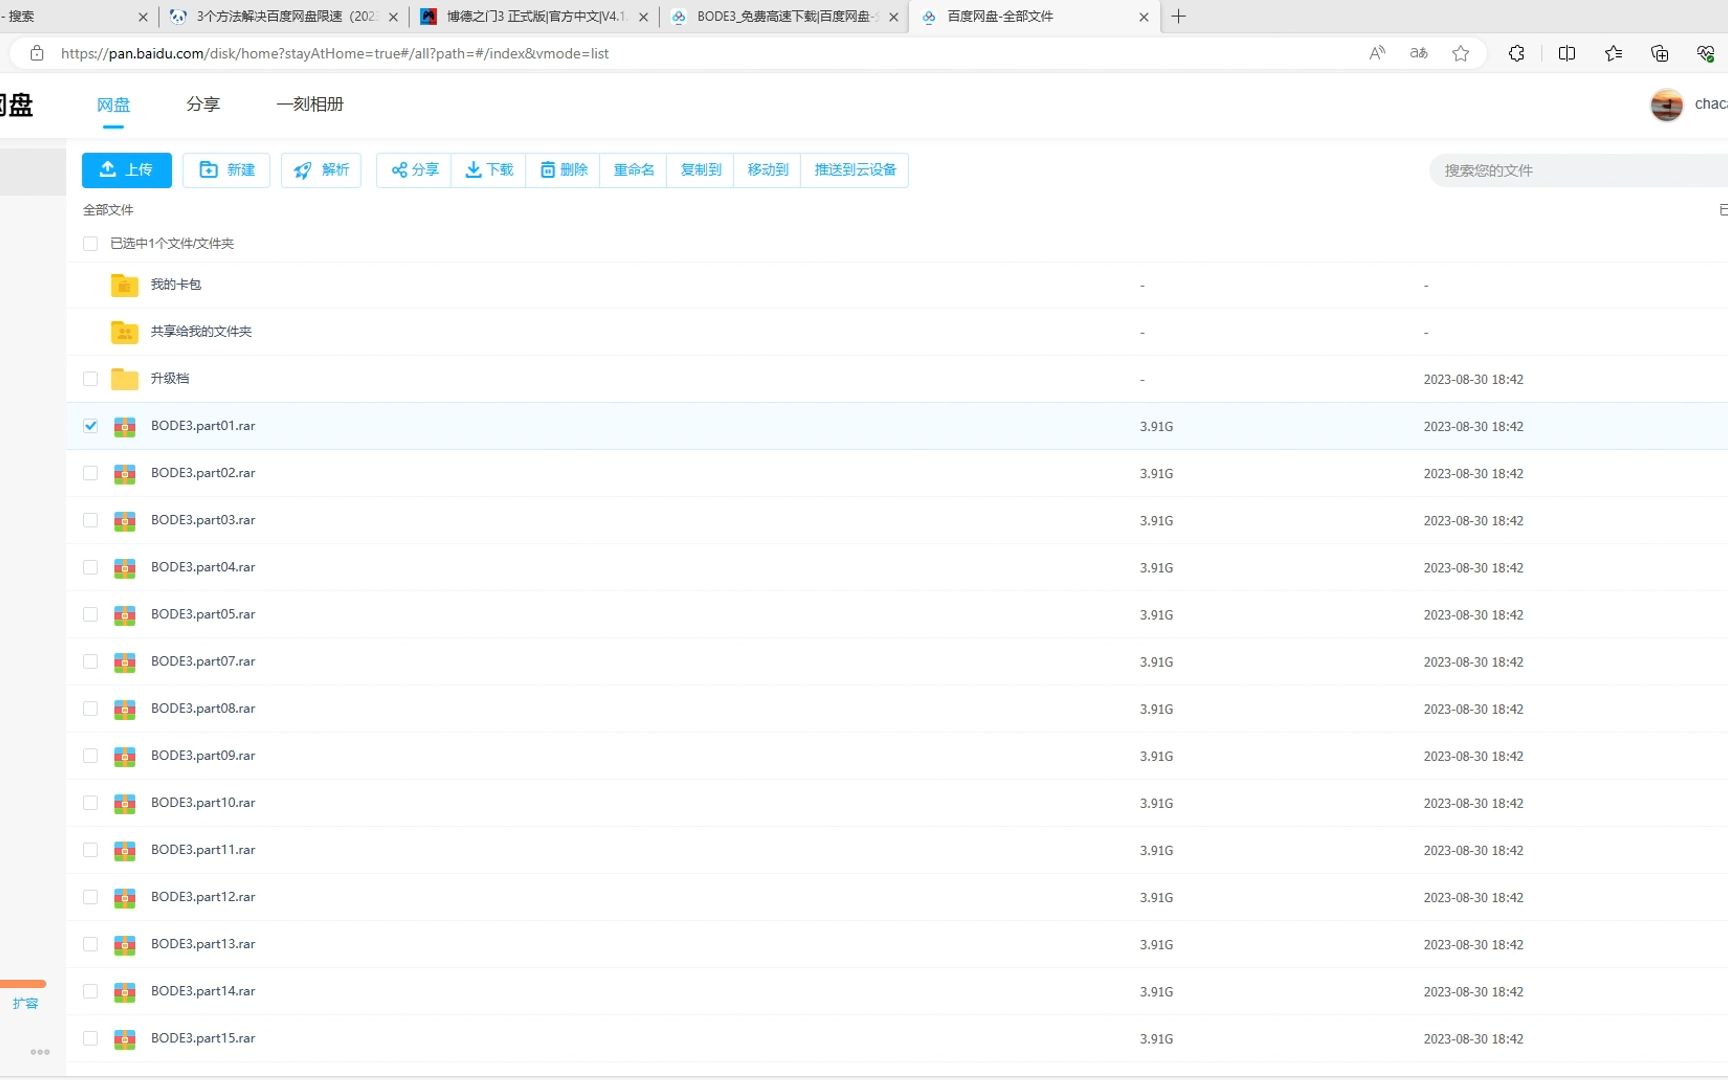The width and height of the screenshot is (1728, 1080).
Task: Check the BODE3.part05.rar checkbox
Action: click(x=90, y=614)
